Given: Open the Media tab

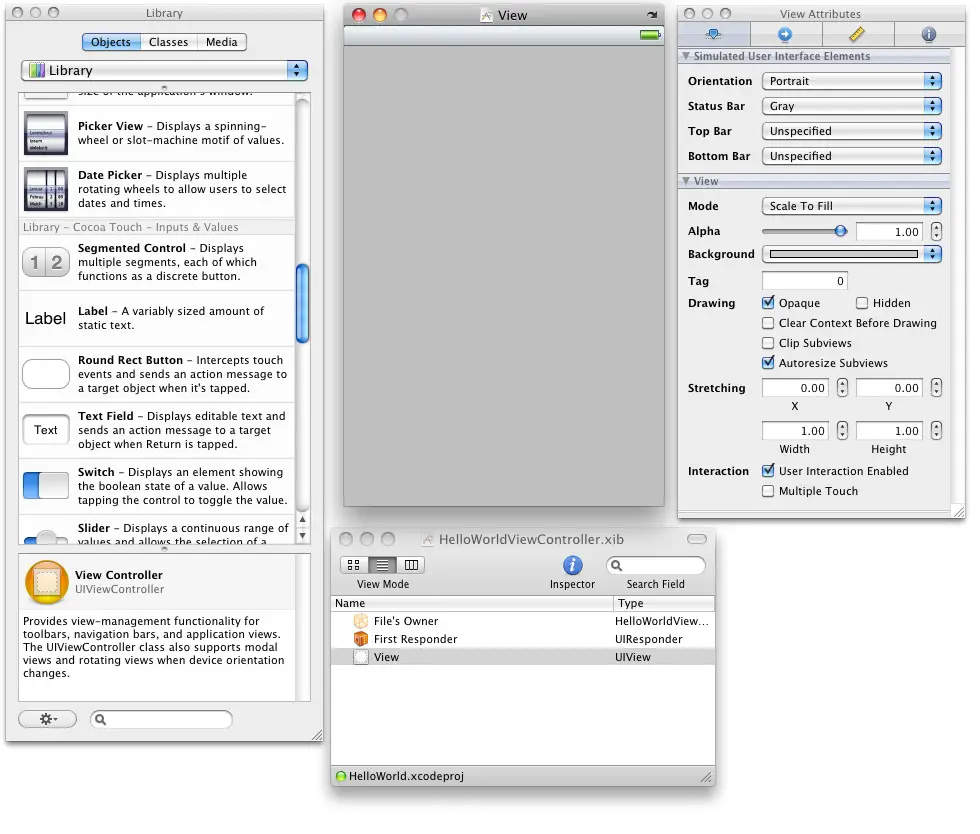Looking at the screenshot, I should coord(221,42).
